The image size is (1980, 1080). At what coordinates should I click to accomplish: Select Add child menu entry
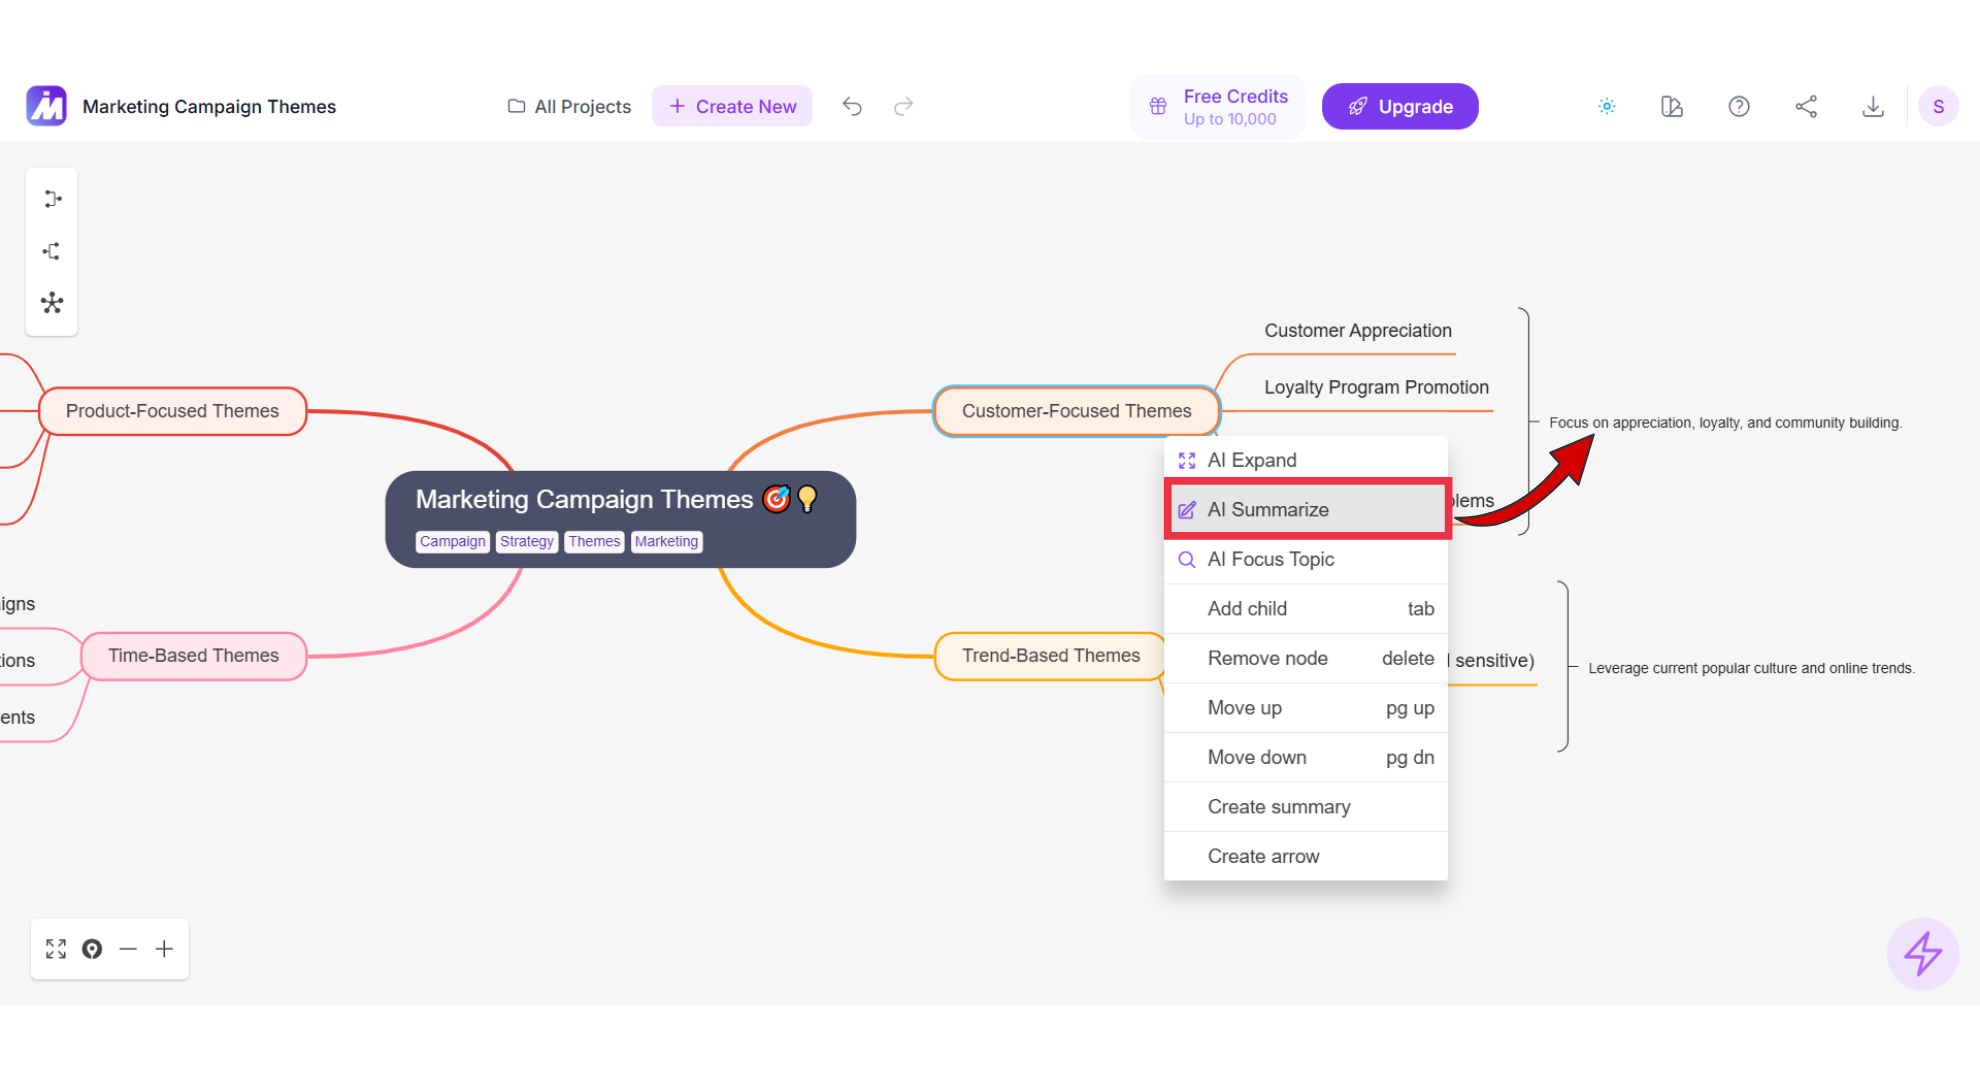tap(1306, 608)
